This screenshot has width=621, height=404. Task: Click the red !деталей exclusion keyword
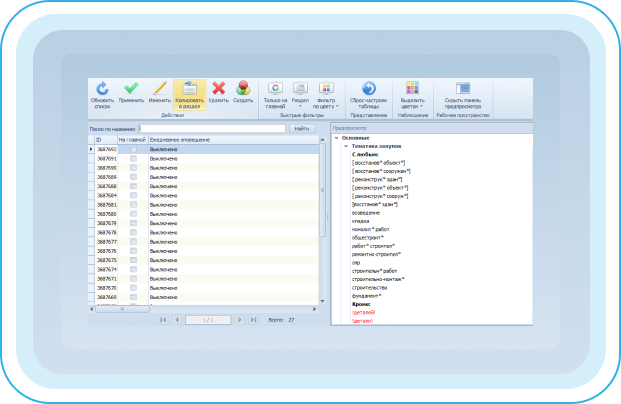tap(363, 313)
